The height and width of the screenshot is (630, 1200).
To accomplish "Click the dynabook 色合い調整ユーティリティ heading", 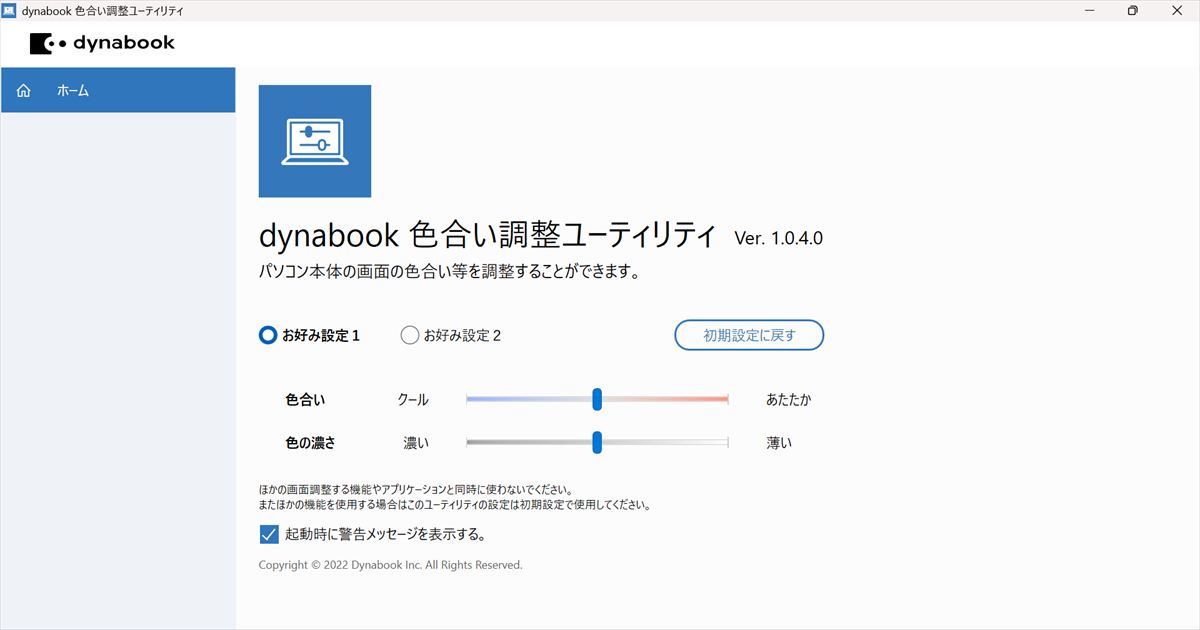I will point(487,236).
